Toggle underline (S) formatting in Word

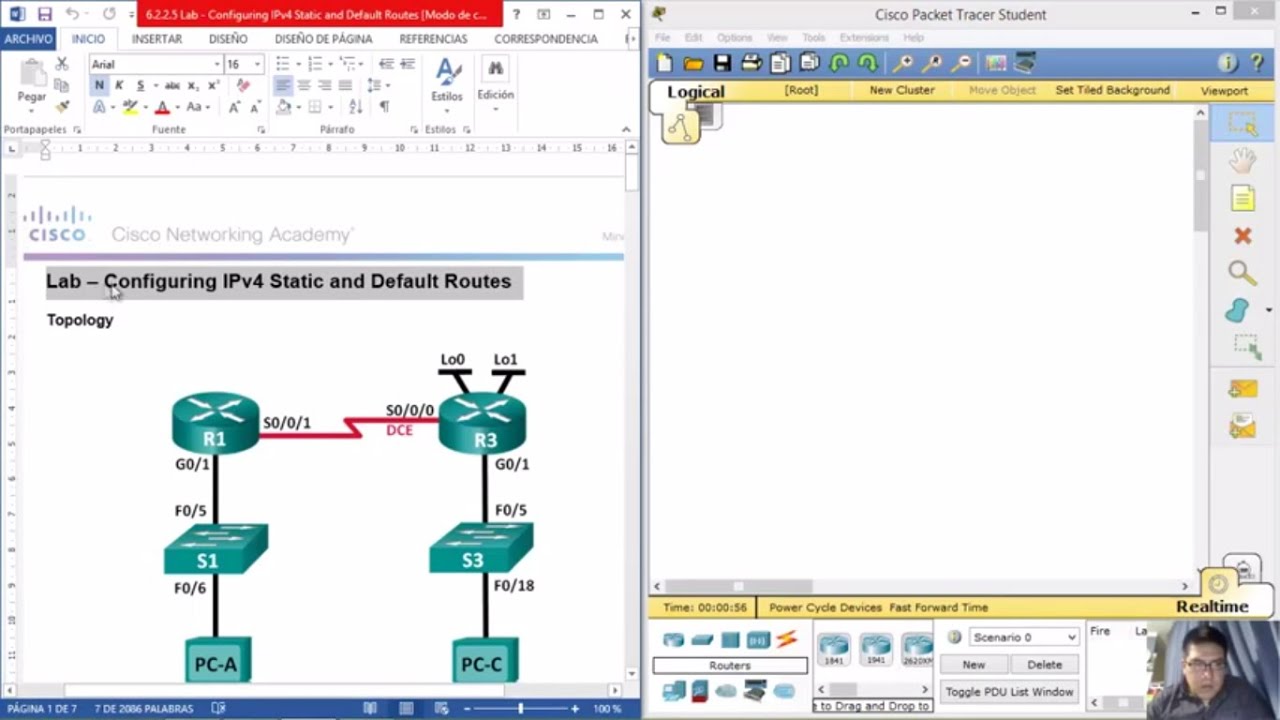(141, 85)
